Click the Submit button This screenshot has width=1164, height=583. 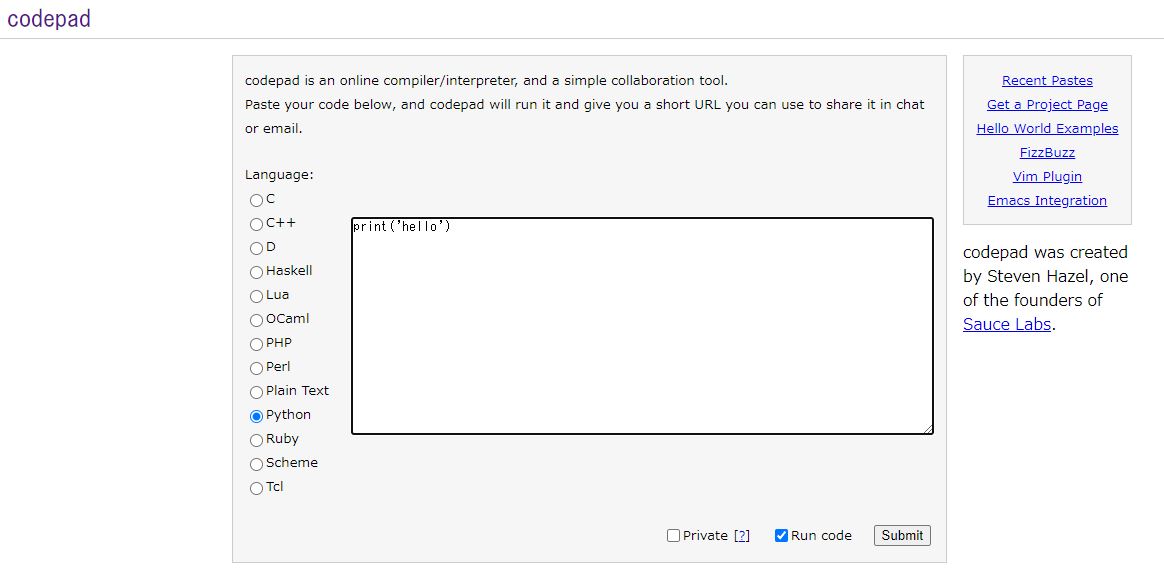(901, 535)
